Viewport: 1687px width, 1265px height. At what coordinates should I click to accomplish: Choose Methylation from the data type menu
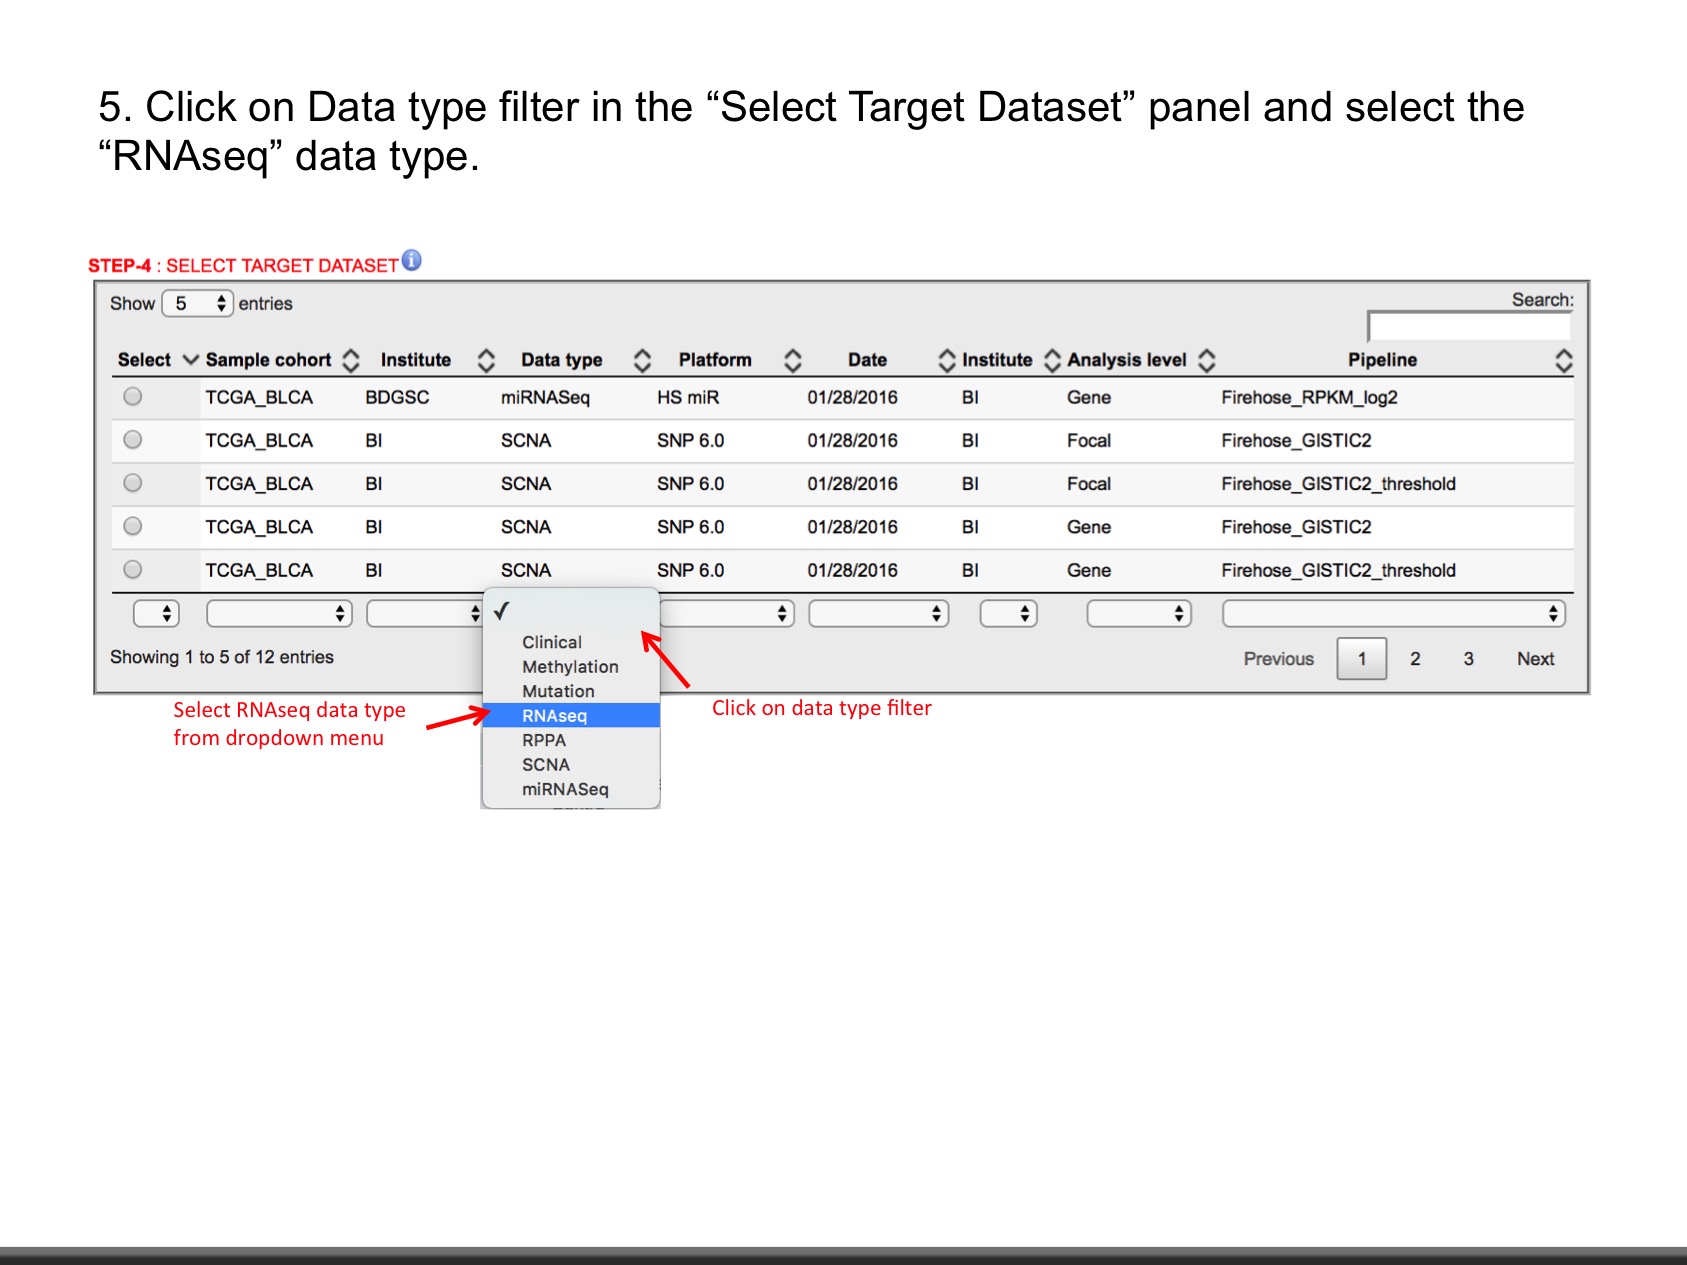tap(570, 667)
